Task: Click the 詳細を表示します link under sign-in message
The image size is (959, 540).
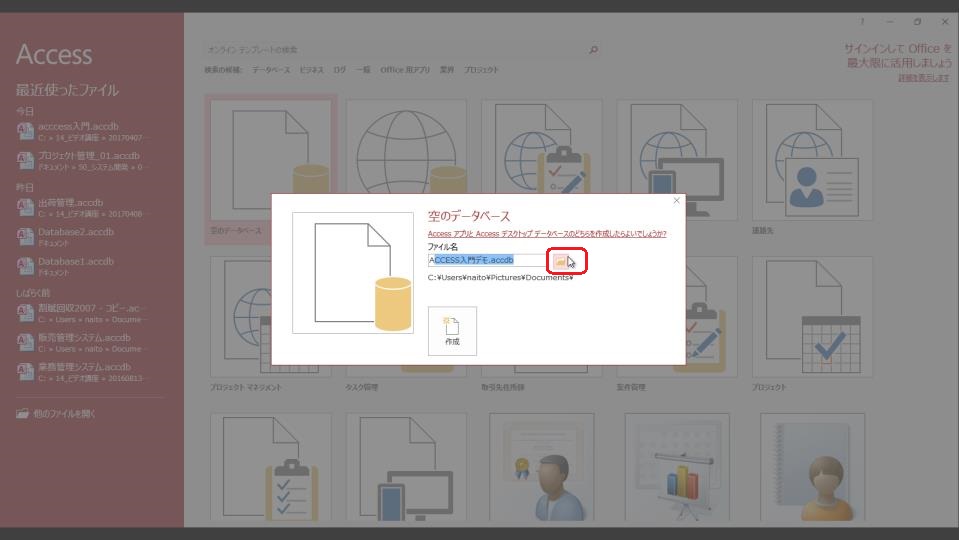Action: [924, 78]
